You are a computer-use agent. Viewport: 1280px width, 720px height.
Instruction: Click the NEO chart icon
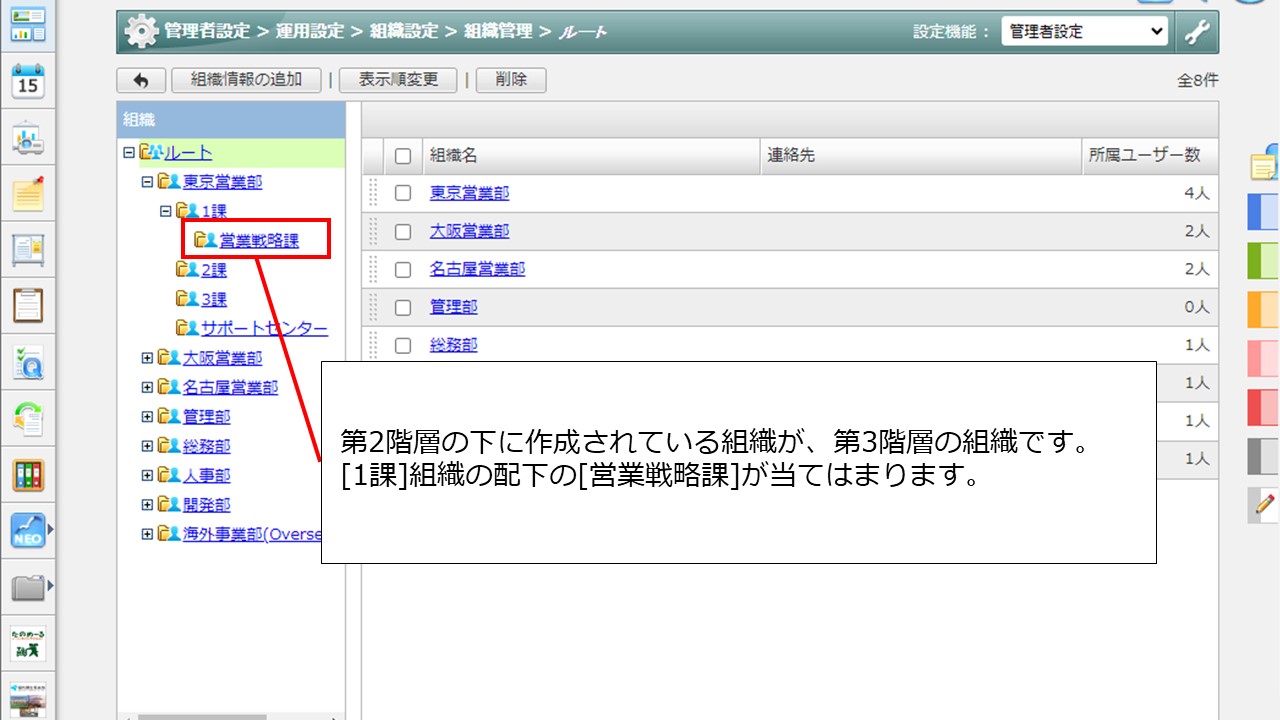click(x=28, y=531)
